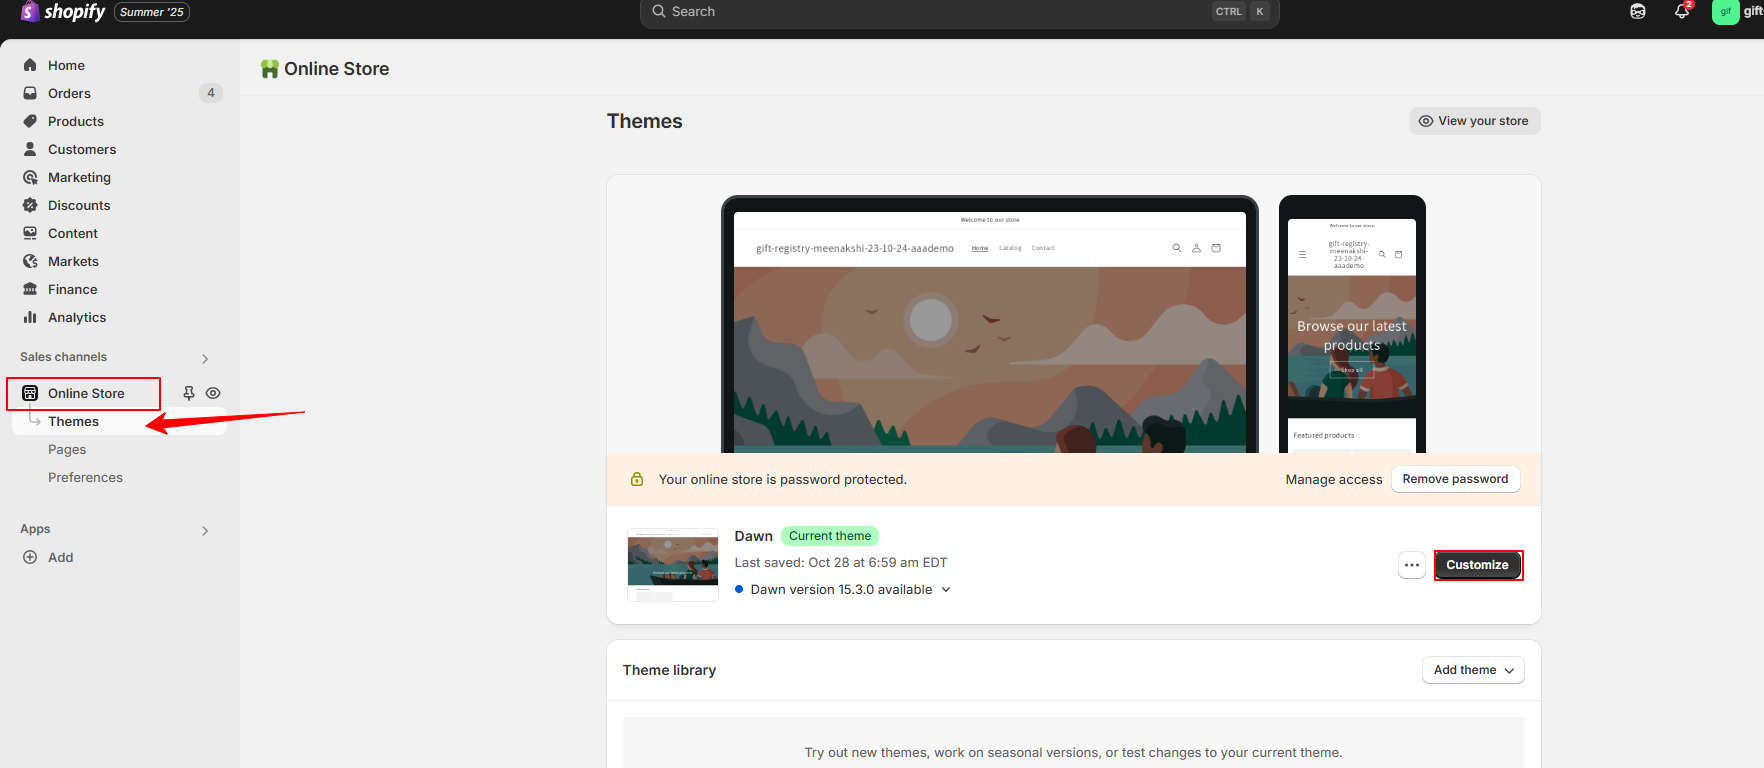Open Pages under Online Store
Screen dimensions: 1764x768
tap(67, 449)
